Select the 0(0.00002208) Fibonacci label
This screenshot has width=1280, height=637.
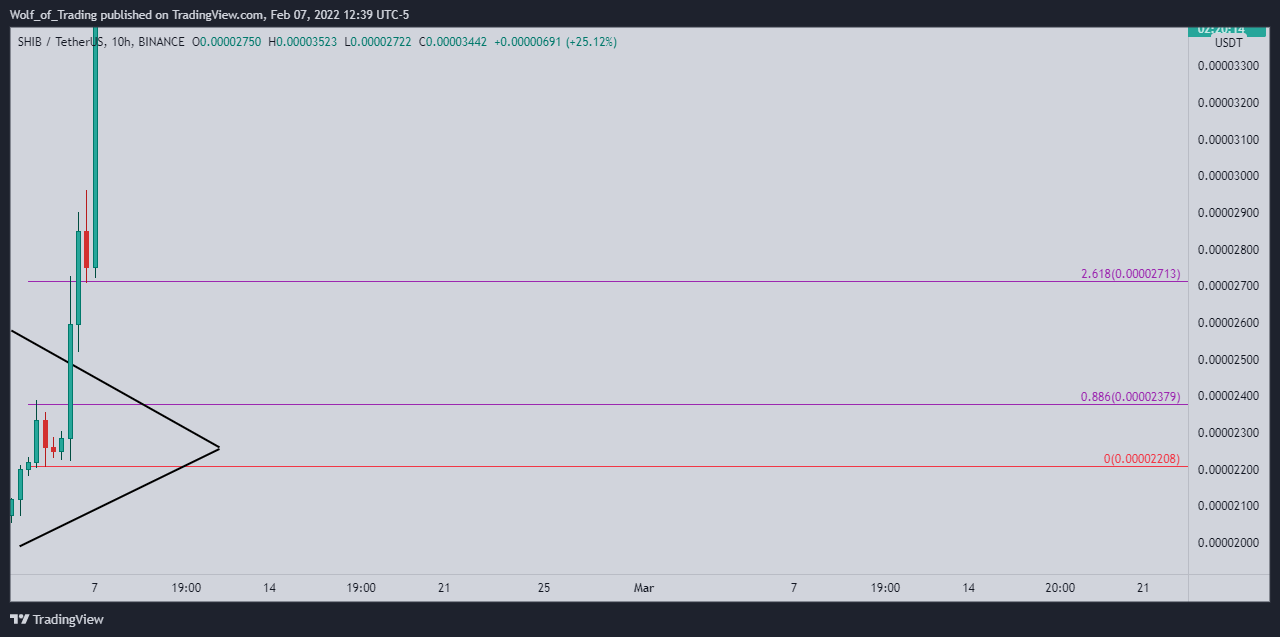[x=1142, y=459]
